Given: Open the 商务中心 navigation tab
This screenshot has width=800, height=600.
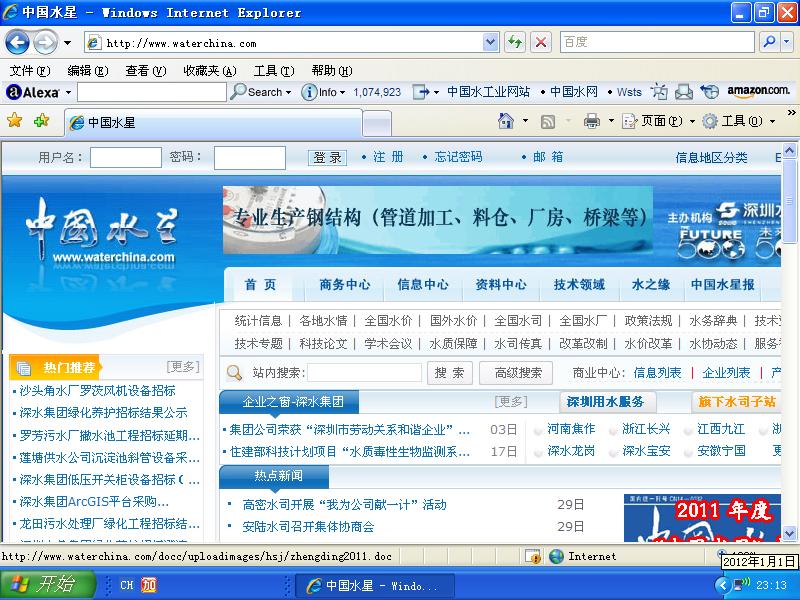Looking at the screenshot, I should [344, 285].
